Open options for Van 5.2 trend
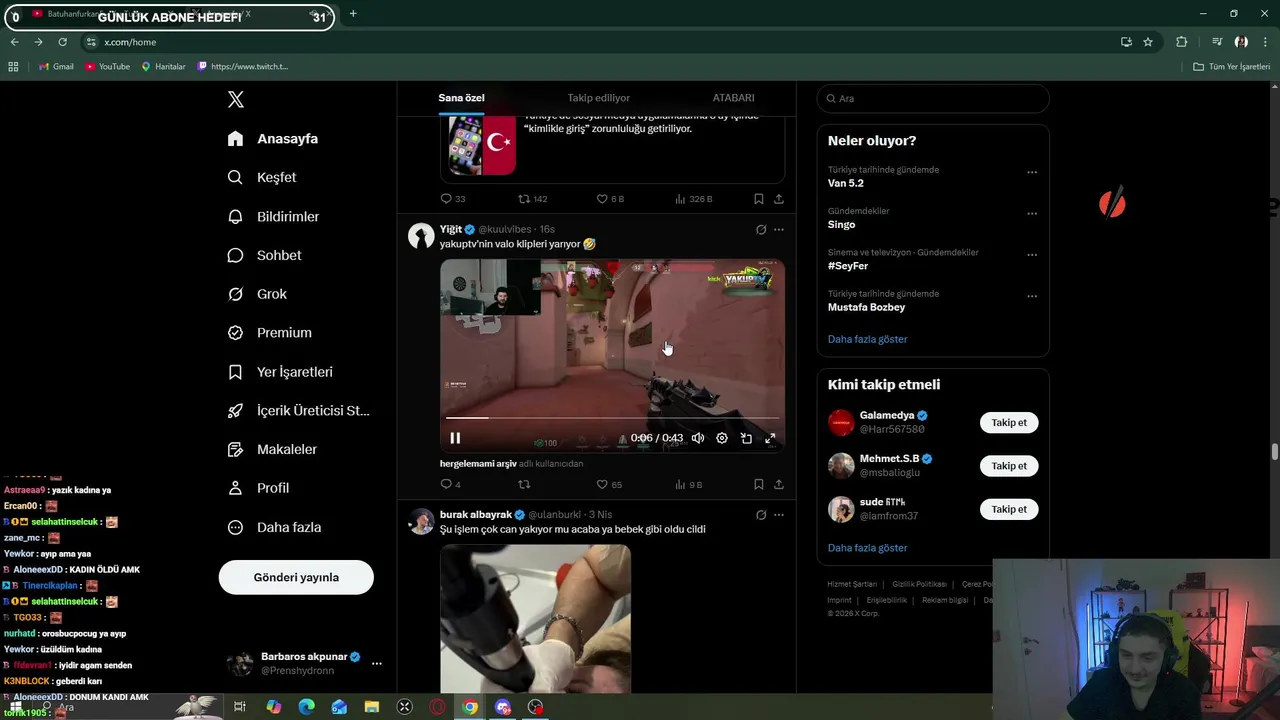Viewport: 1280px width, 720px height. (1032, 172)
